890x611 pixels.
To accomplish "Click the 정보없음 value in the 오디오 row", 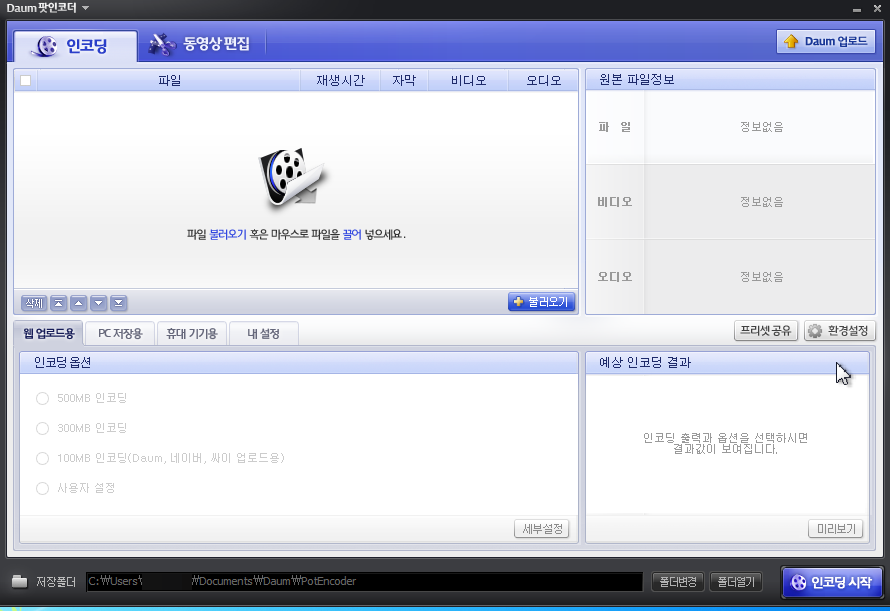I will tap(761, 277).
